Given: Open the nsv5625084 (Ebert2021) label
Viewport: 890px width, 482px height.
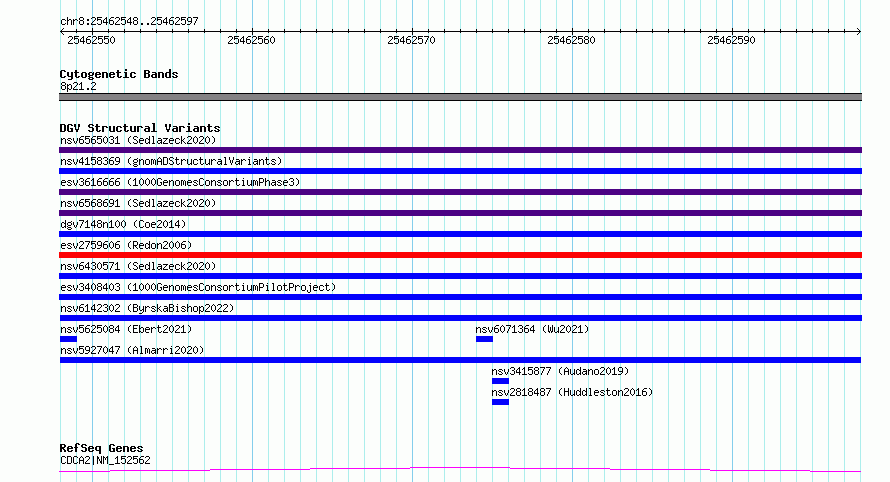Looking at the screenshot, I should pyautogui.click(x=126, y=329).
